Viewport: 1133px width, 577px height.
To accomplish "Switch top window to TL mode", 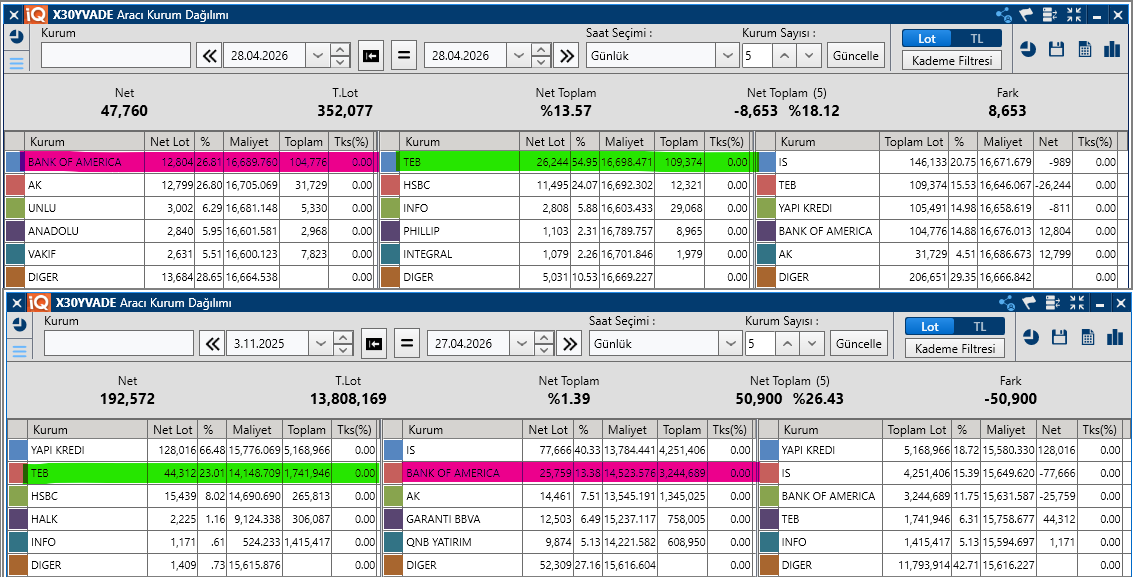I will click(976, 38).
